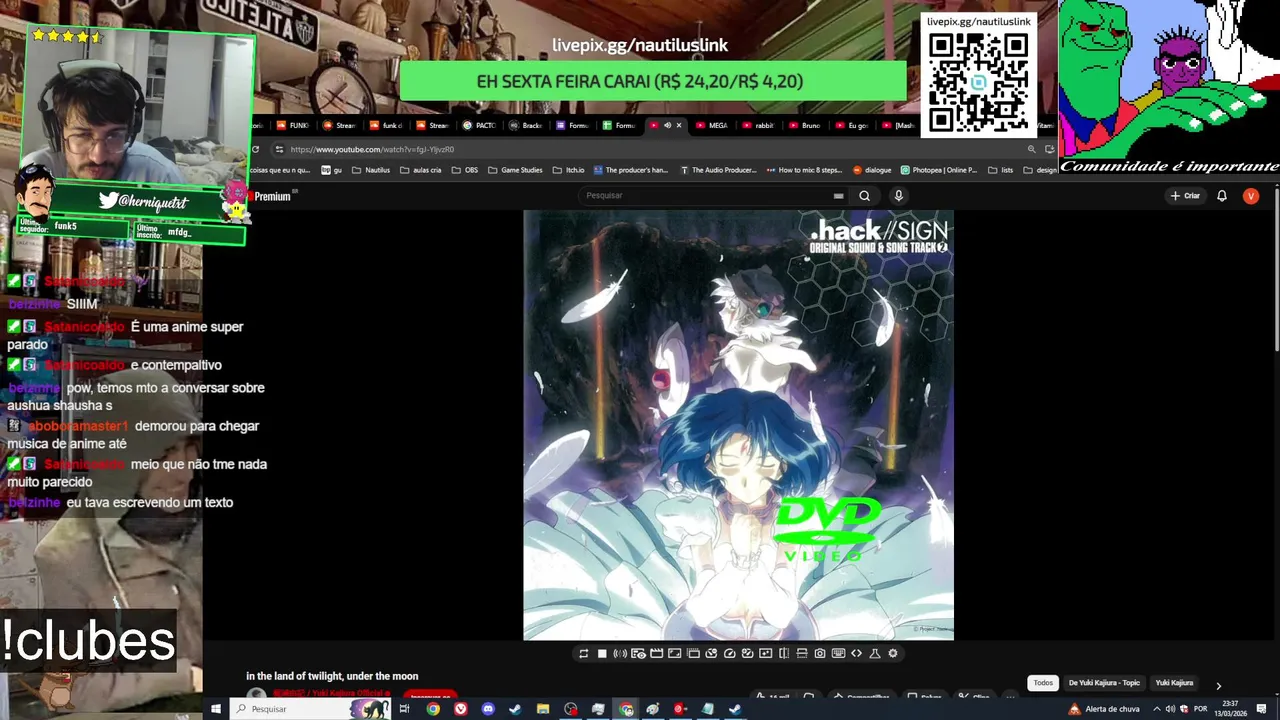Open The Audio Producer bookmark
The image size is (1280, 720).
pyautogui.click(x=718, y=170)
